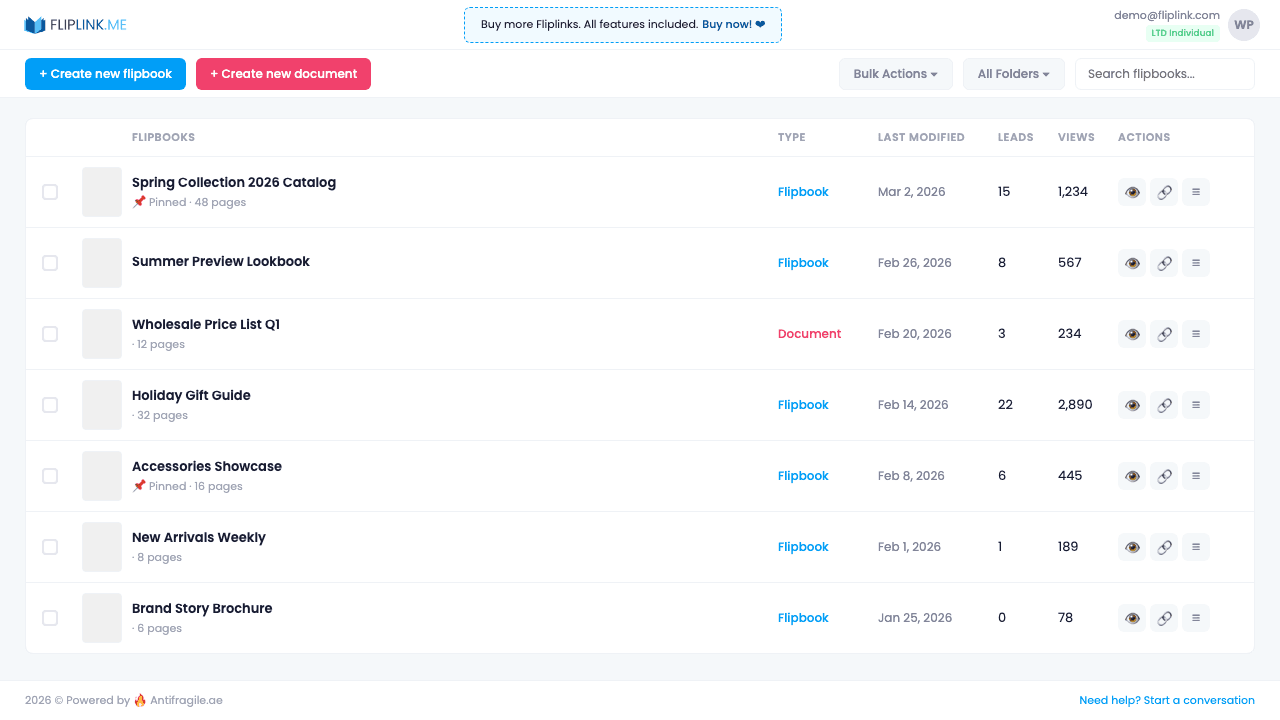Copy share link for Summer Preview Lookbook
The image size is (1280, 720).
pos(1163,262)
